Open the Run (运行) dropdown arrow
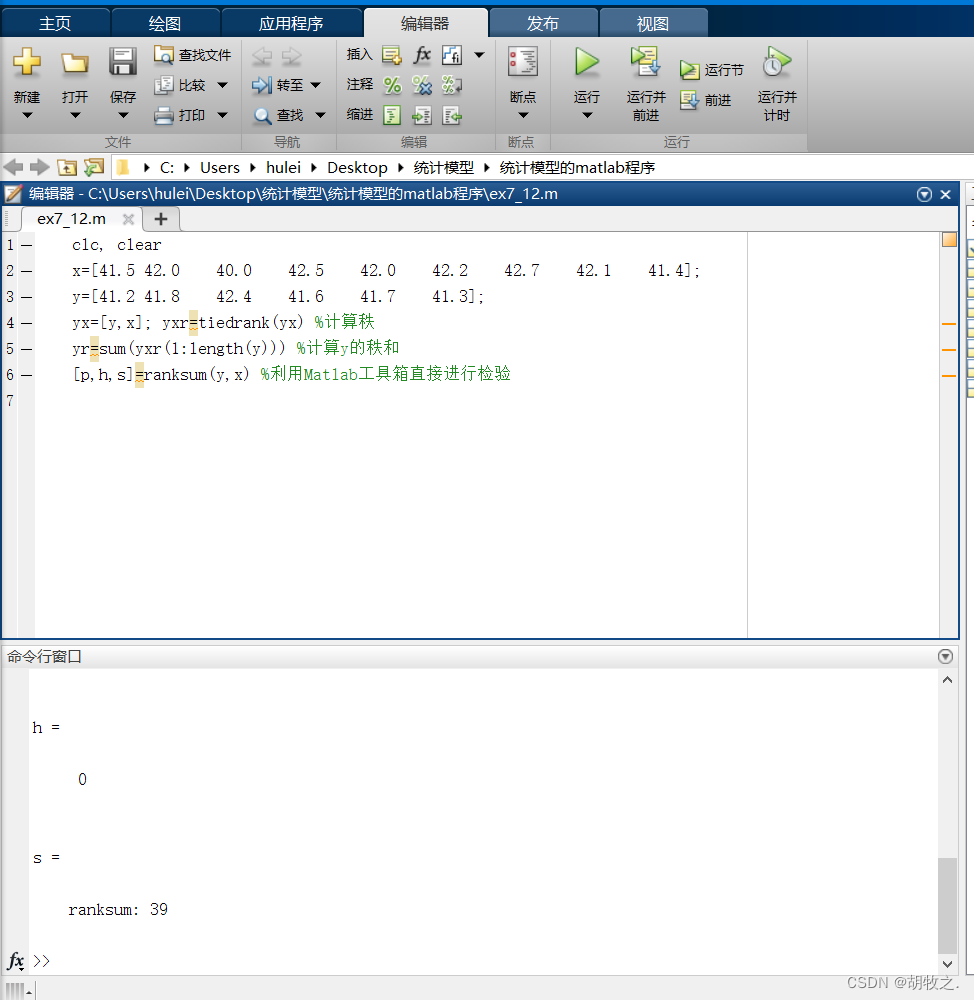 coord(587,115)
